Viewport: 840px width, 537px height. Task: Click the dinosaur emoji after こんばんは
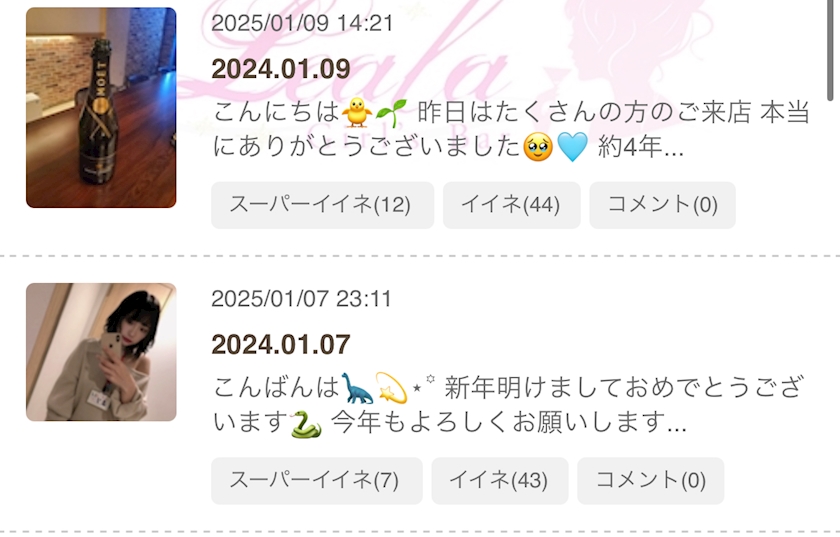click(x=357, y=388)
